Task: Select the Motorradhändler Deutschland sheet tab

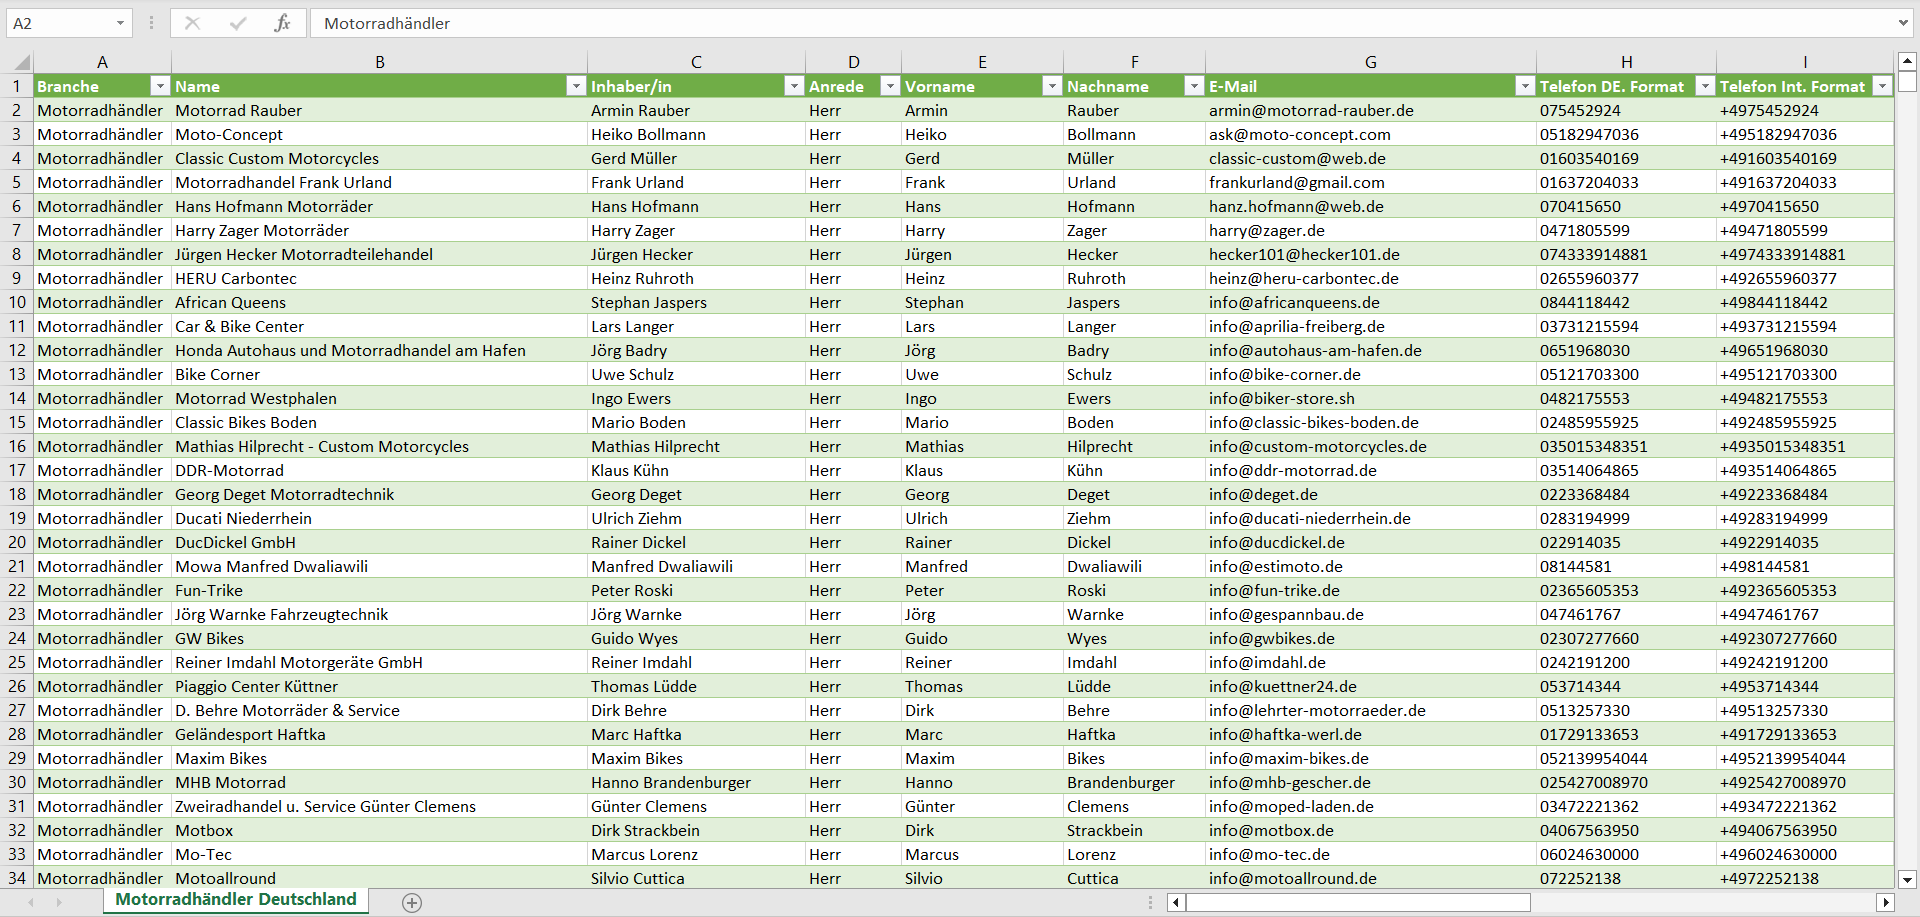Action: click(x=235, y=900)
